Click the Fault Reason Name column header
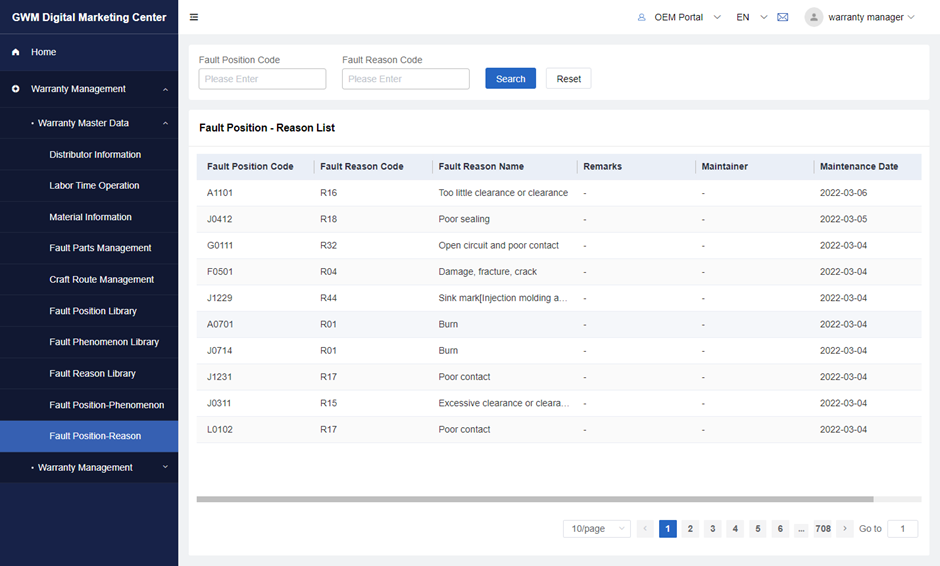Viewport: 940px width, 566px height. pyautogui.click(x=481, y=166)
